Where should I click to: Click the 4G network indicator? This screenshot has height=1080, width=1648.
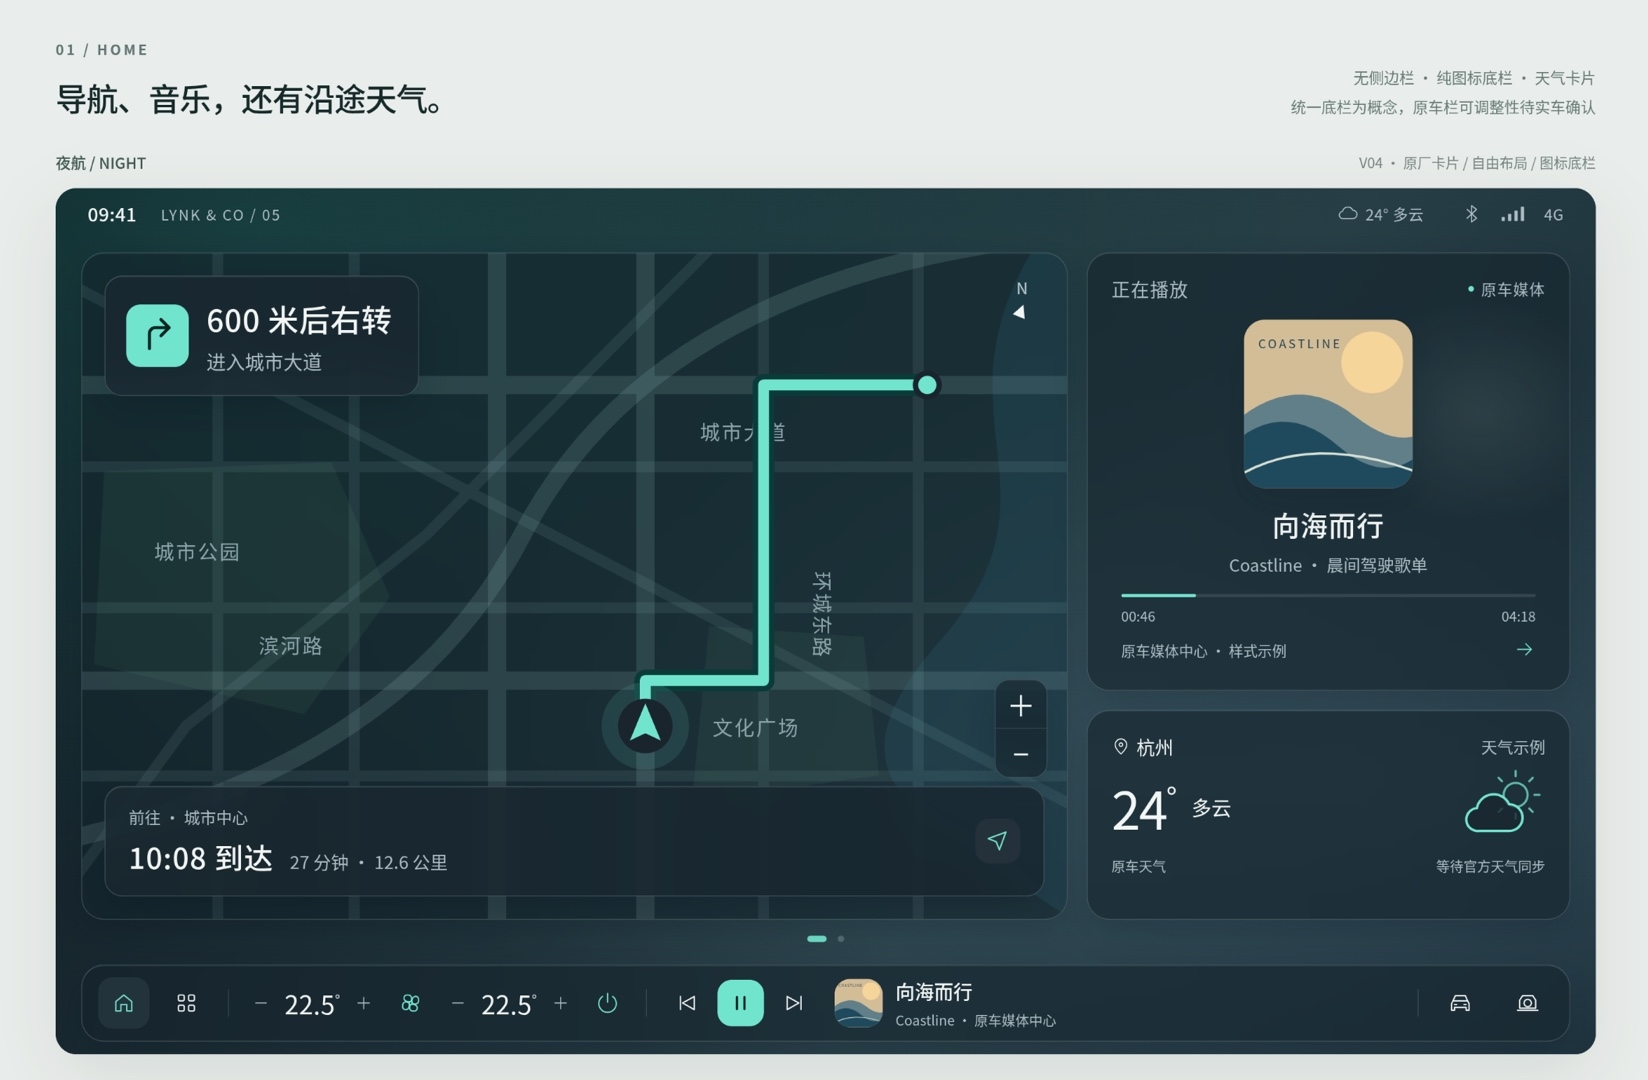(1553, 215)
